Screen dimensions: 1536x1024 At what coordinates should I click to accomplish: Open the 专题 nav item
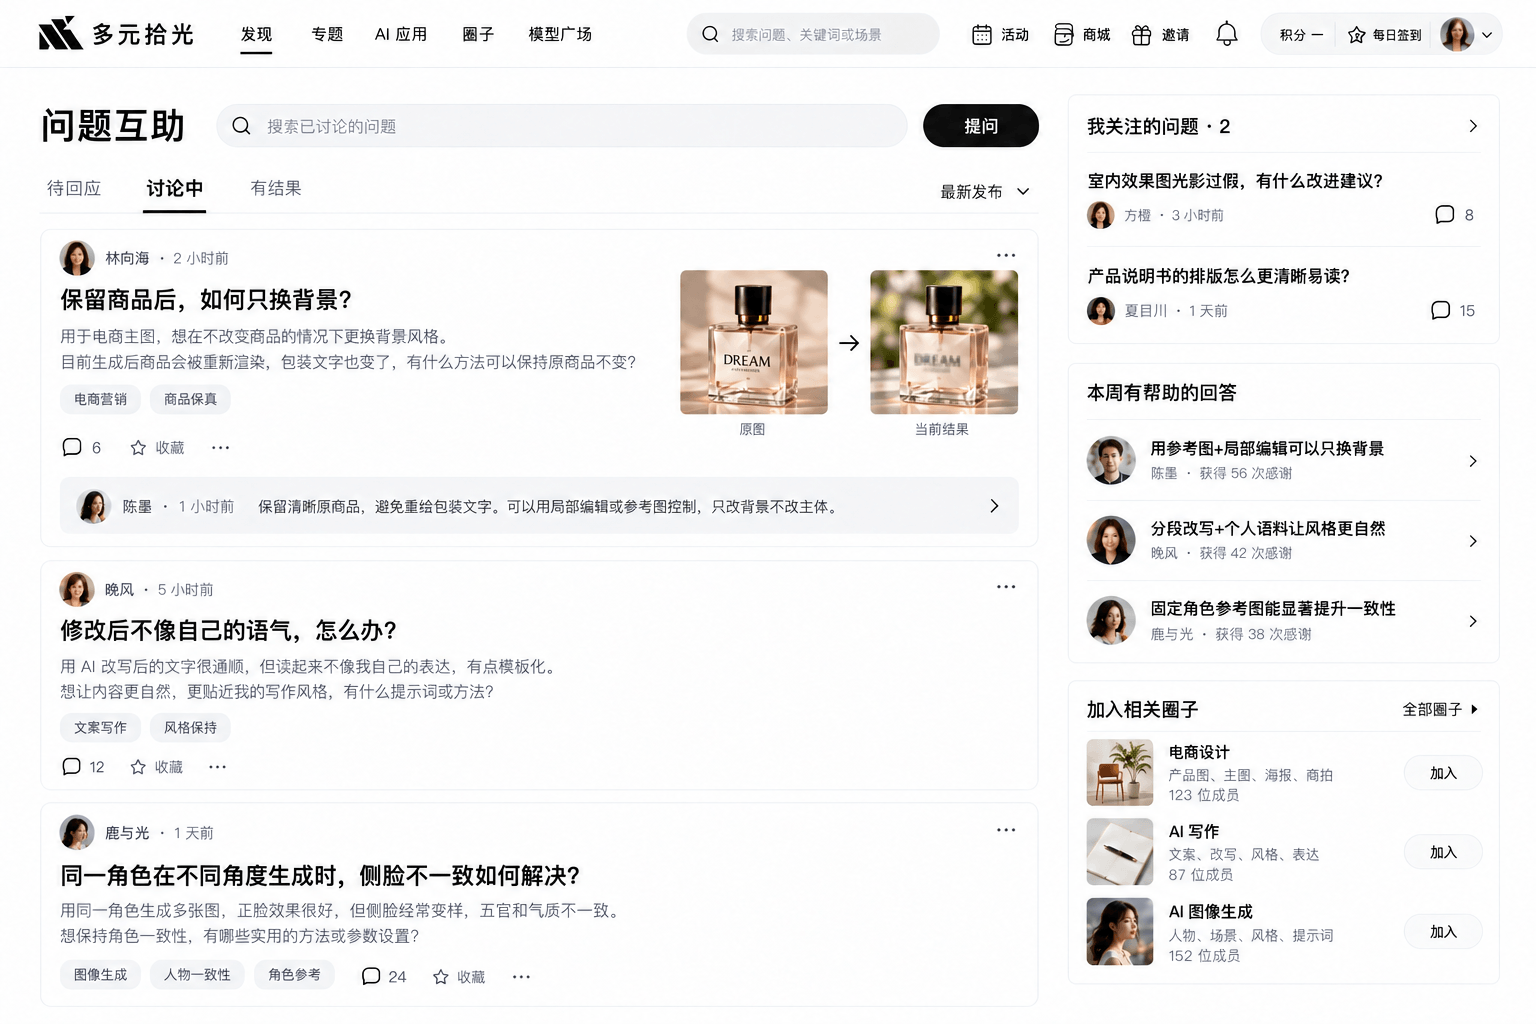click(327, 34)
